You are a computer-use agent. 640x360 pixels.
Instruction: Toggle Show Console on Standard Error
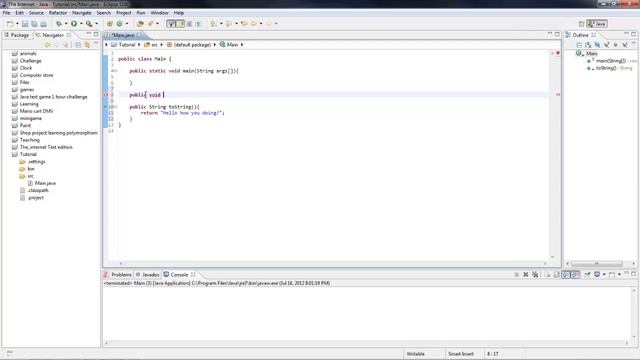575,274
